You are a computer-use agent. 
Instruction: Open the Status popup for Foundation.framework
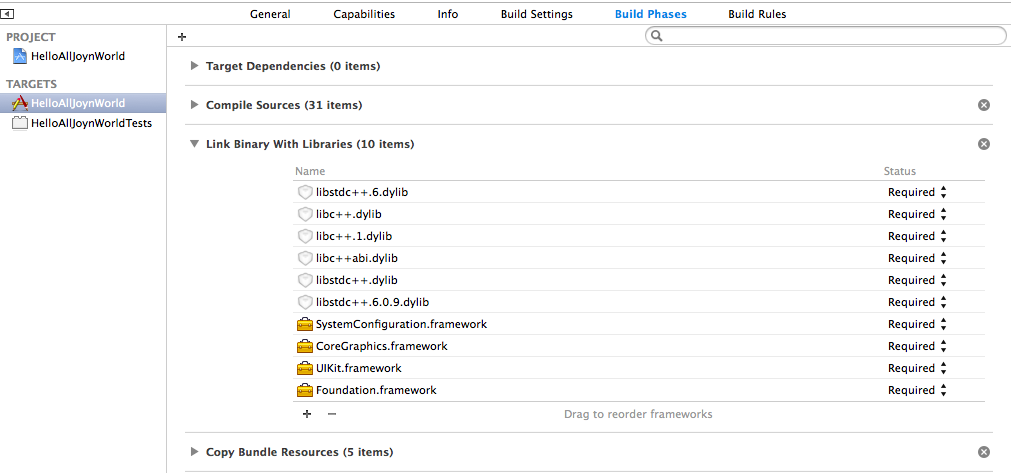click(x=917, y=390)
